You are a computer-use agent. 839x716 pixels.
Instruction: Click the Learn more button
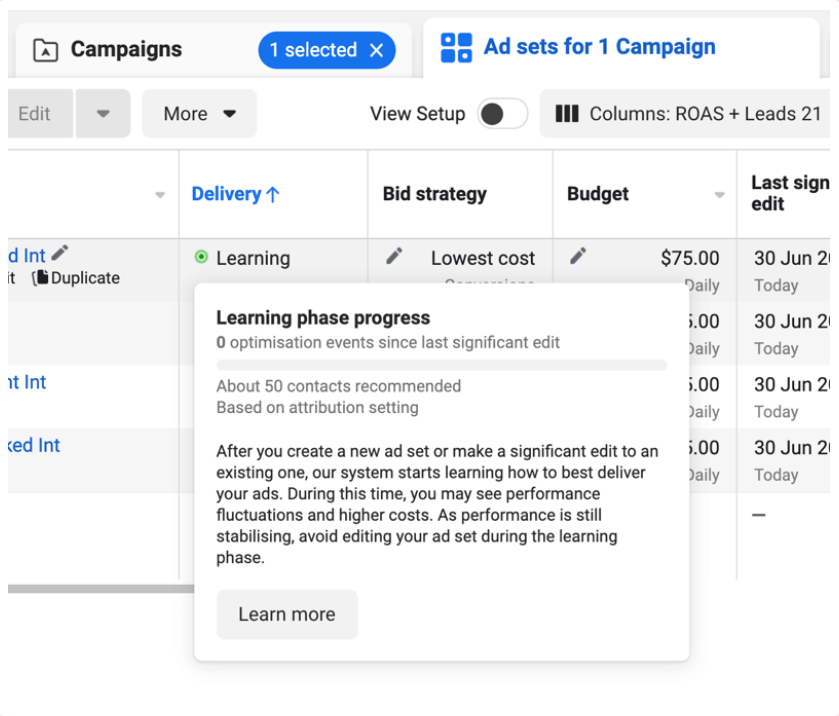287,614
